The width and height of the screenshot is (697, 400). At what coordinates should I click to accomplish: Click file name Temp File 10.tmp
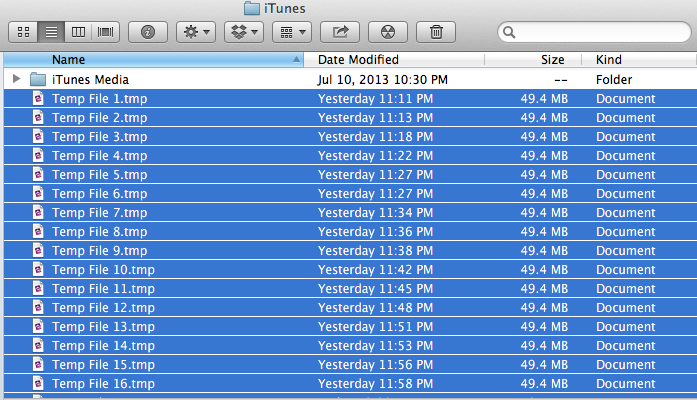[104, 270]
